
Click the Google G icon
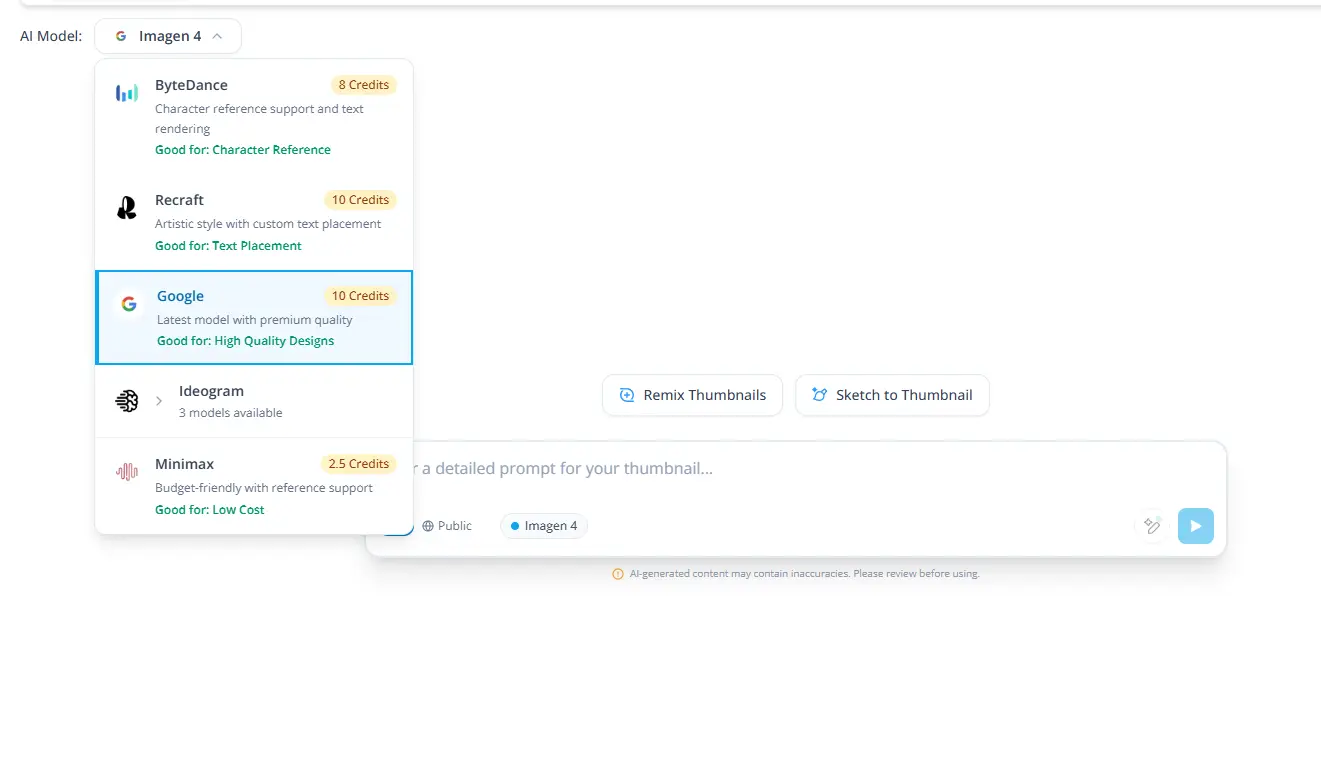click(128, 303)
